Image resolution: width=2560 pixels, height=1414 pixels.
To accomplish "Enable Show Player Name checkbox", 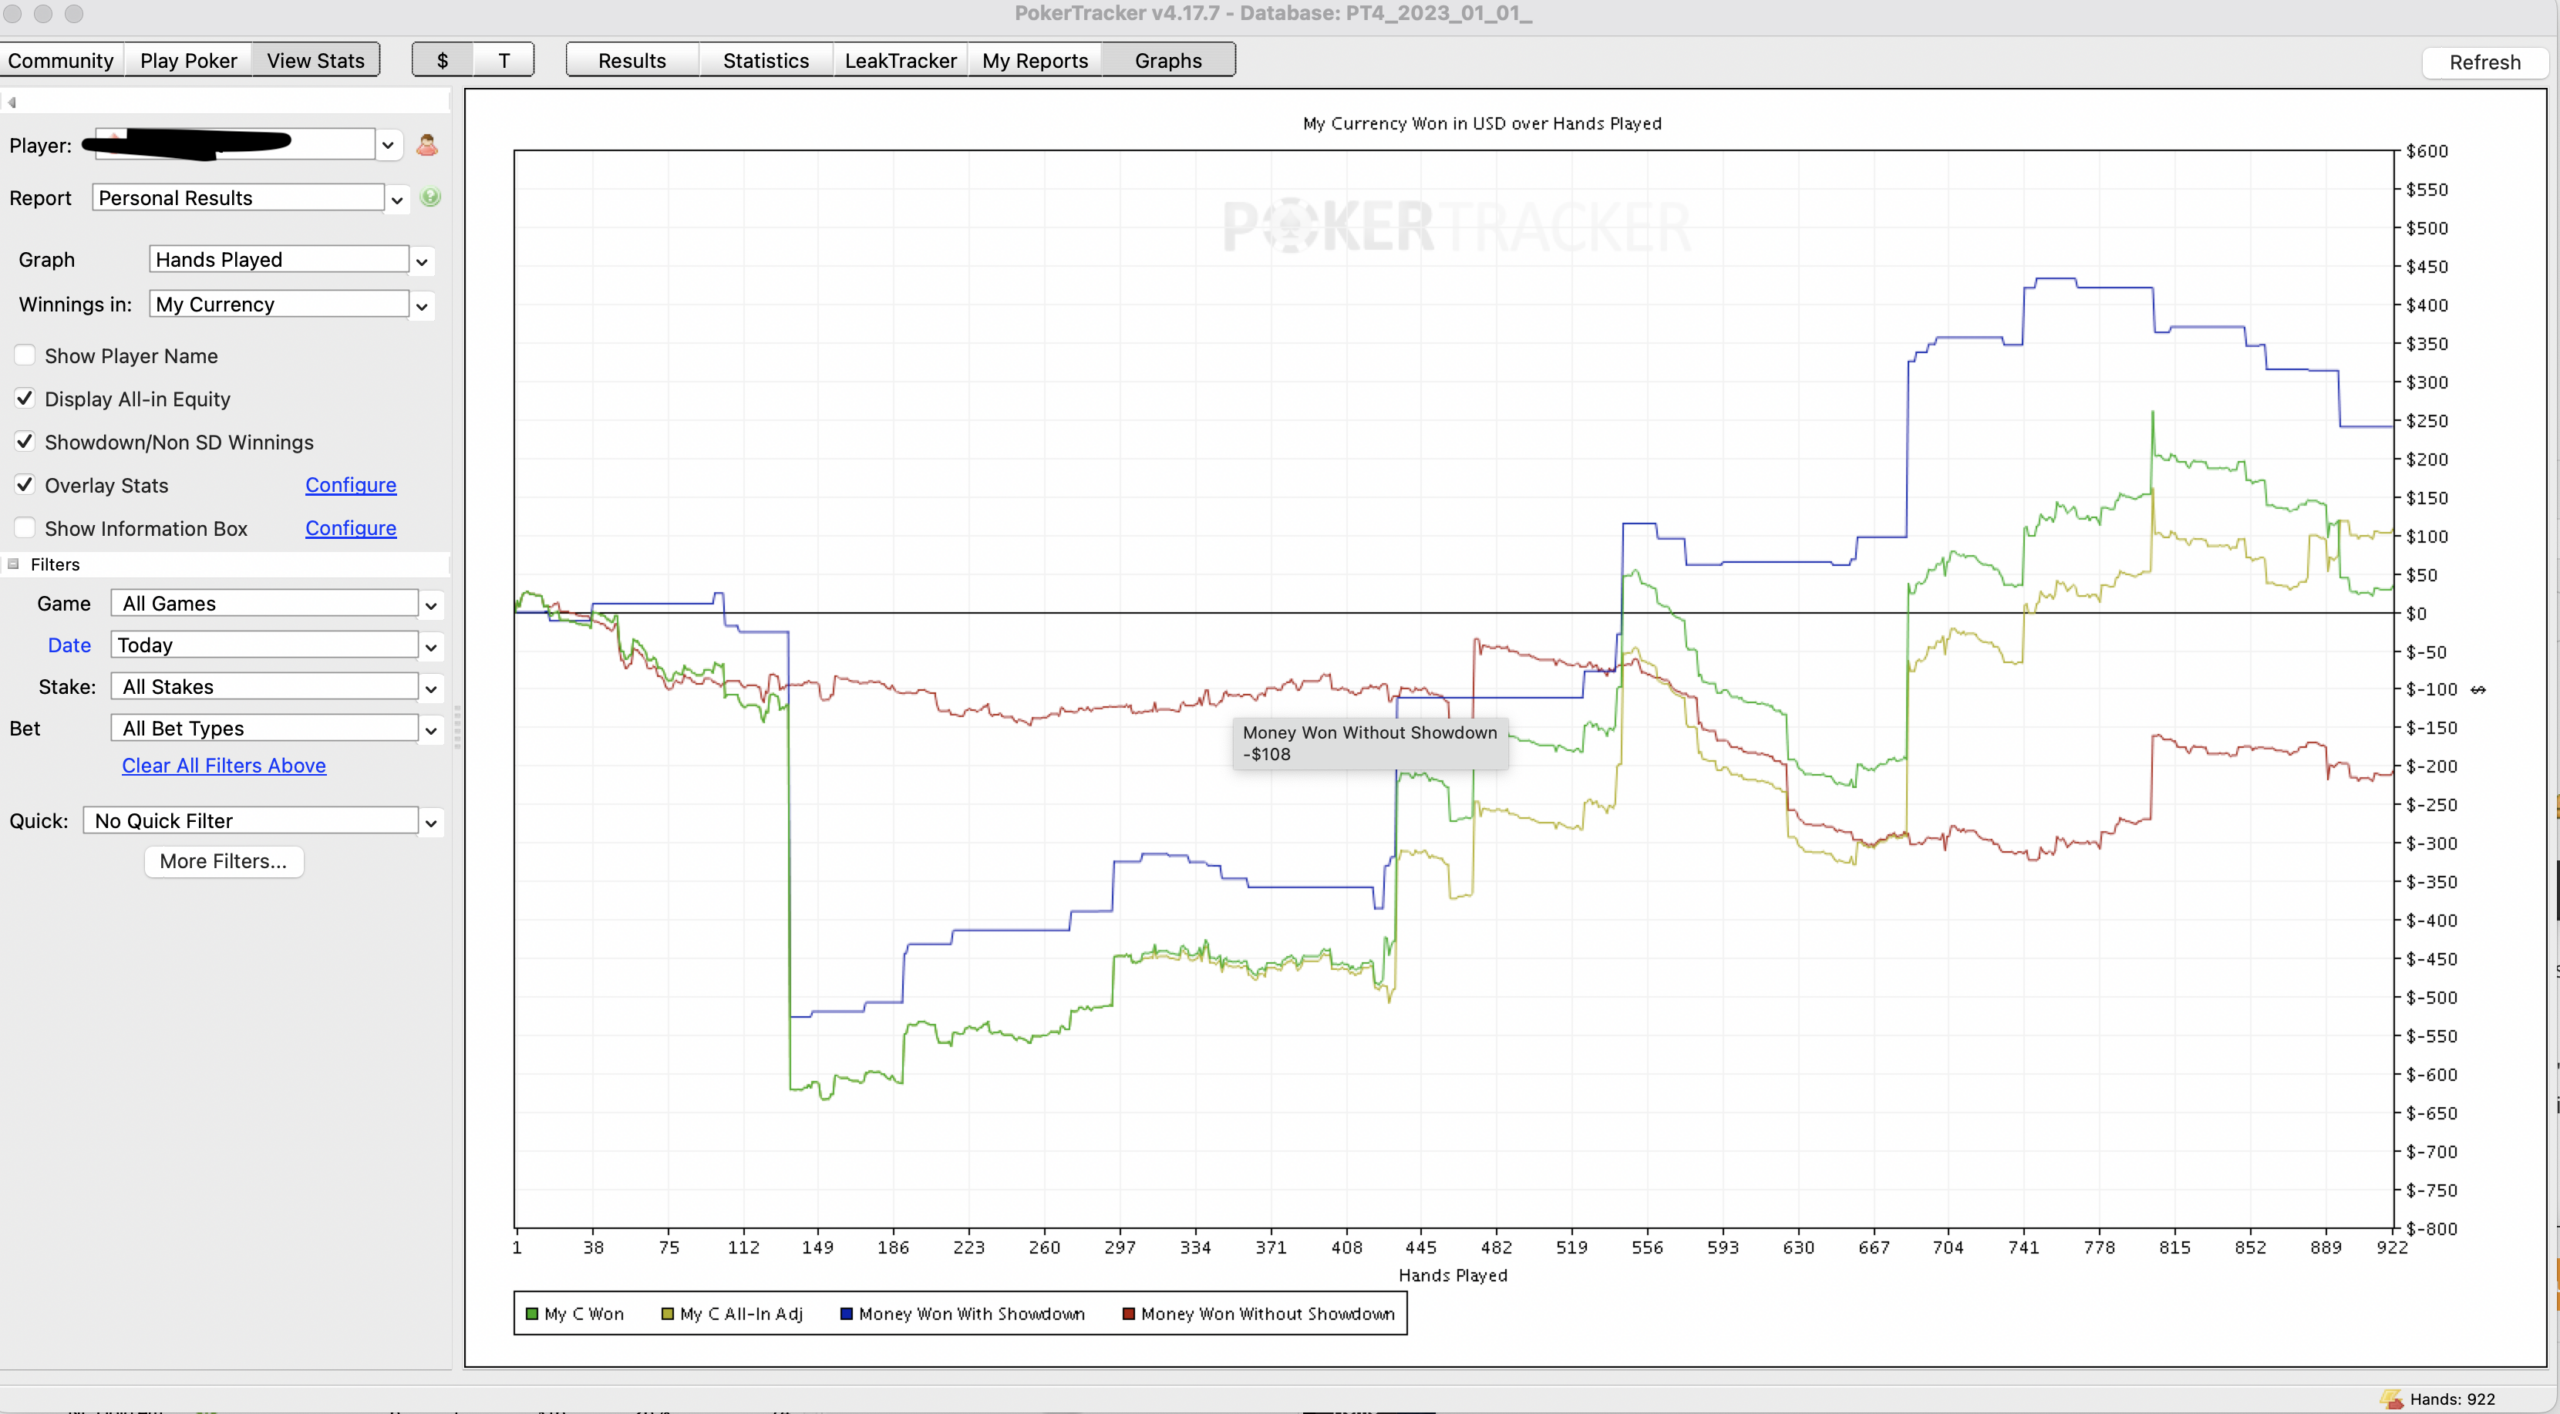I will point(25,355).
